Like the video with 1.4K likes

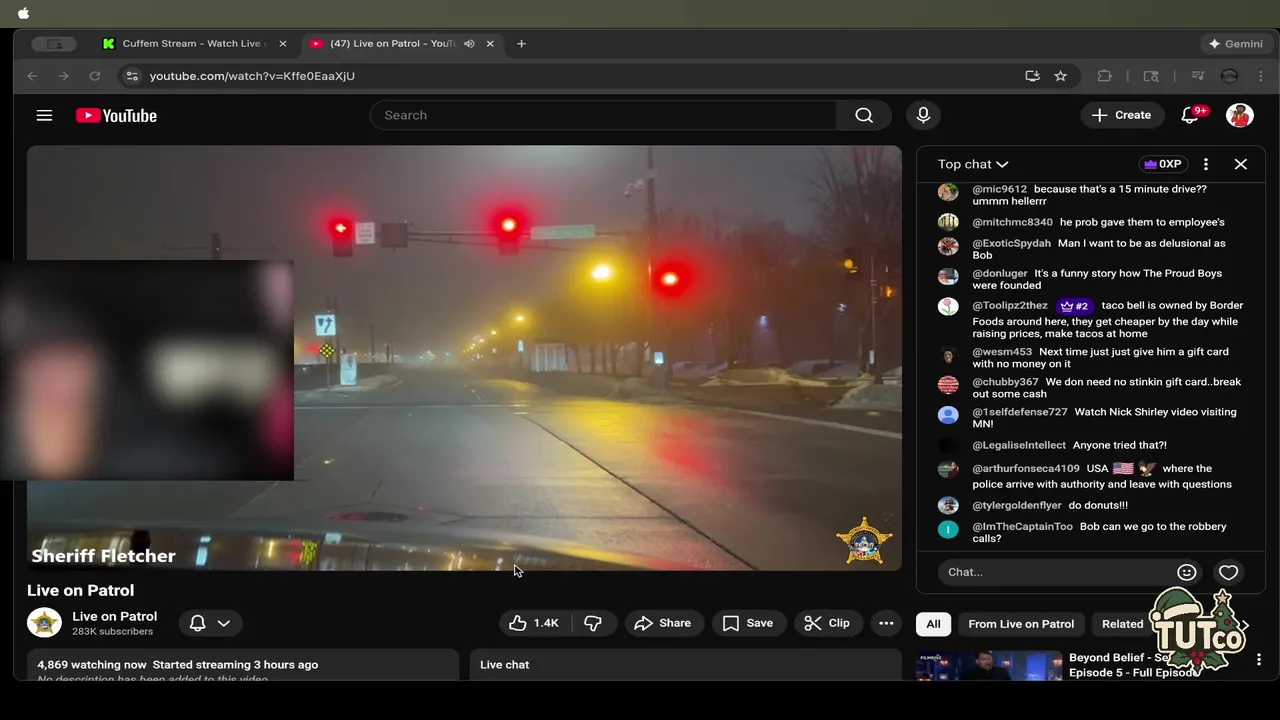click(x=535, y=623)
